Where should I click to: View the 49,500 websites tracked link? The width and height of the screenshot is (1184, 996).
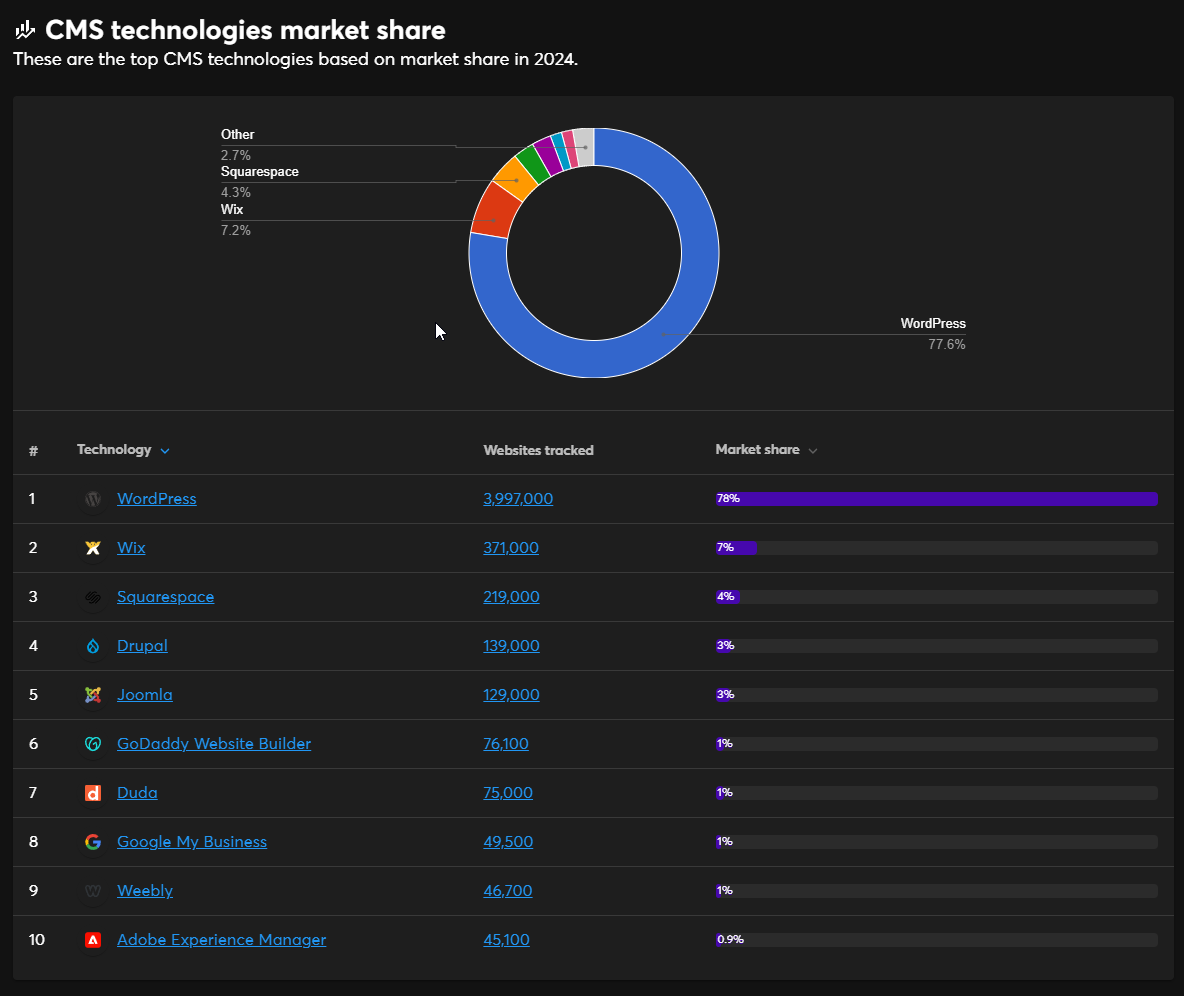pyautogui.click(x=508, y=842)
